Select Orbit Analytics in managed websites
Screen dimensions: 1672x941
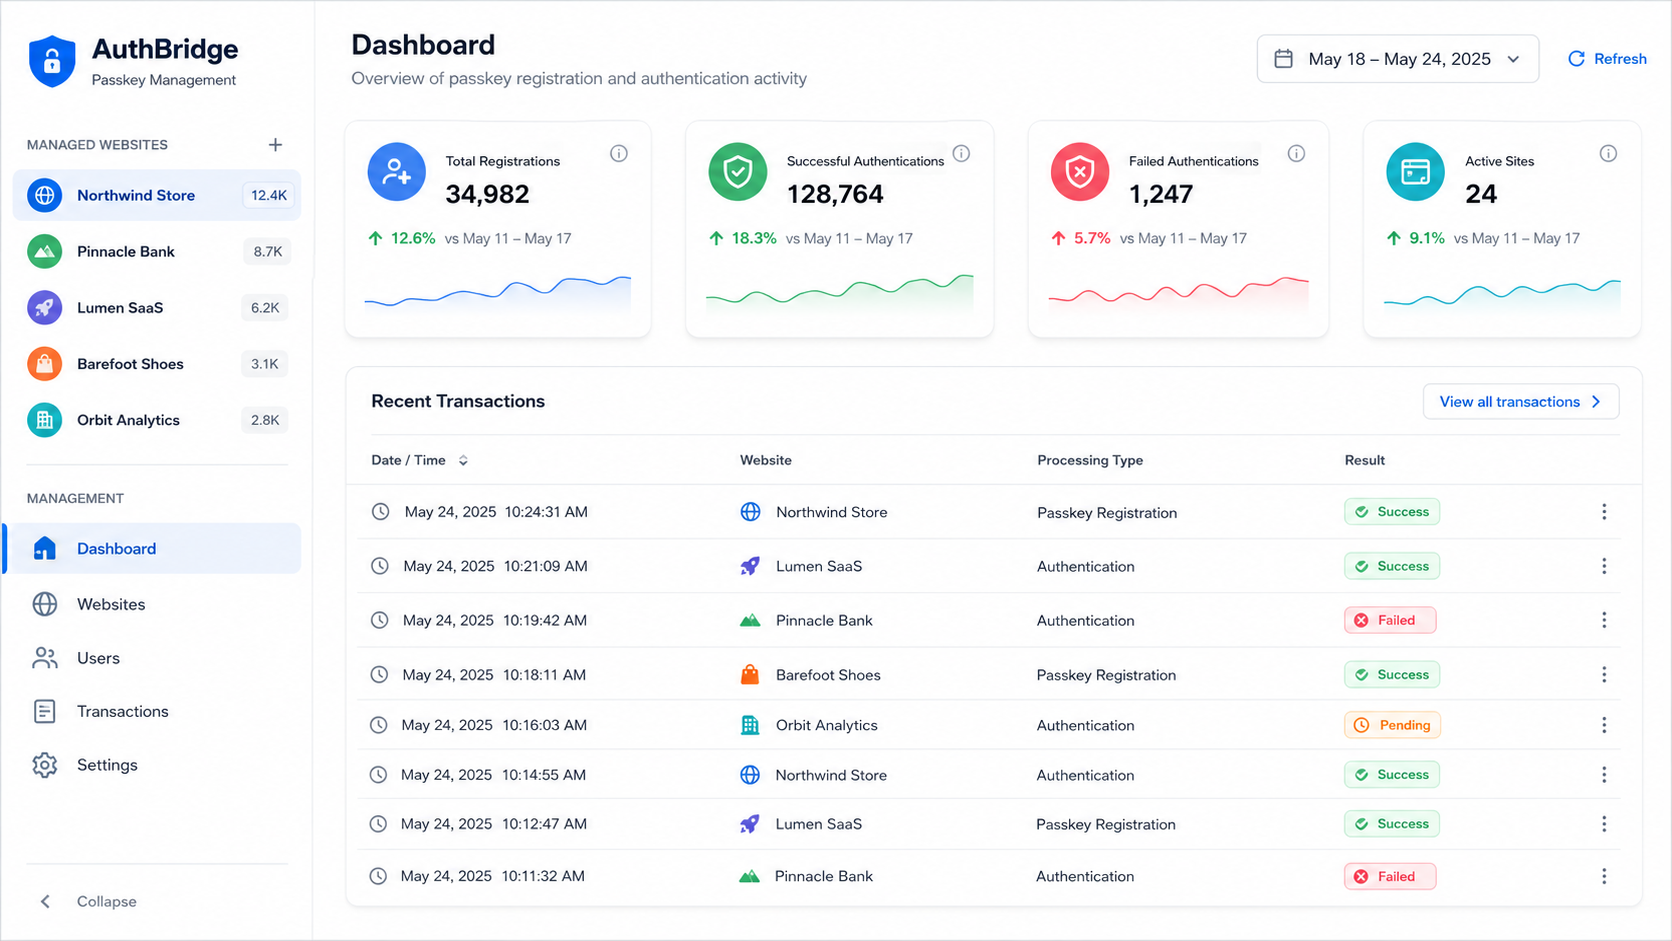click(x=157, y=420)
